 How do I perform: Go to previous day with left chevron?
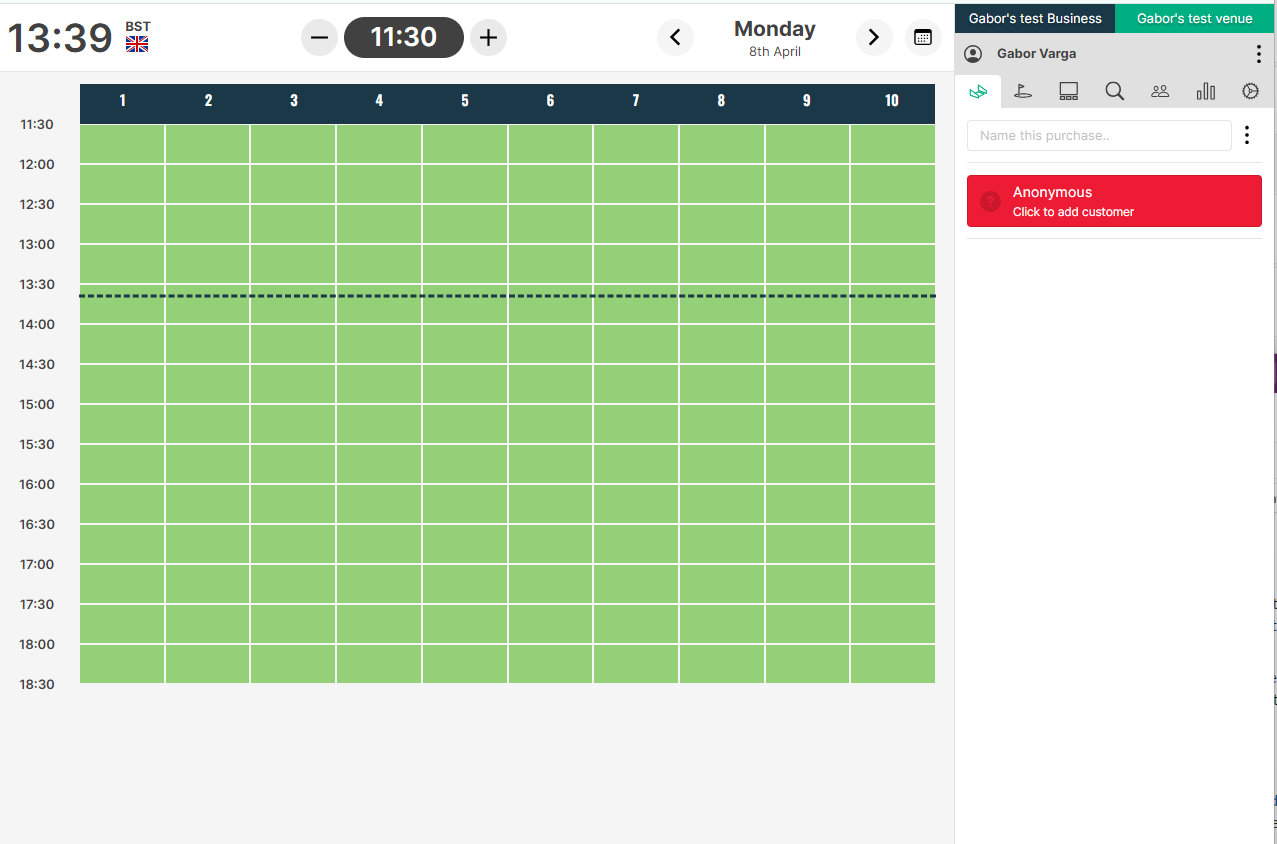[x=675, y=37]
